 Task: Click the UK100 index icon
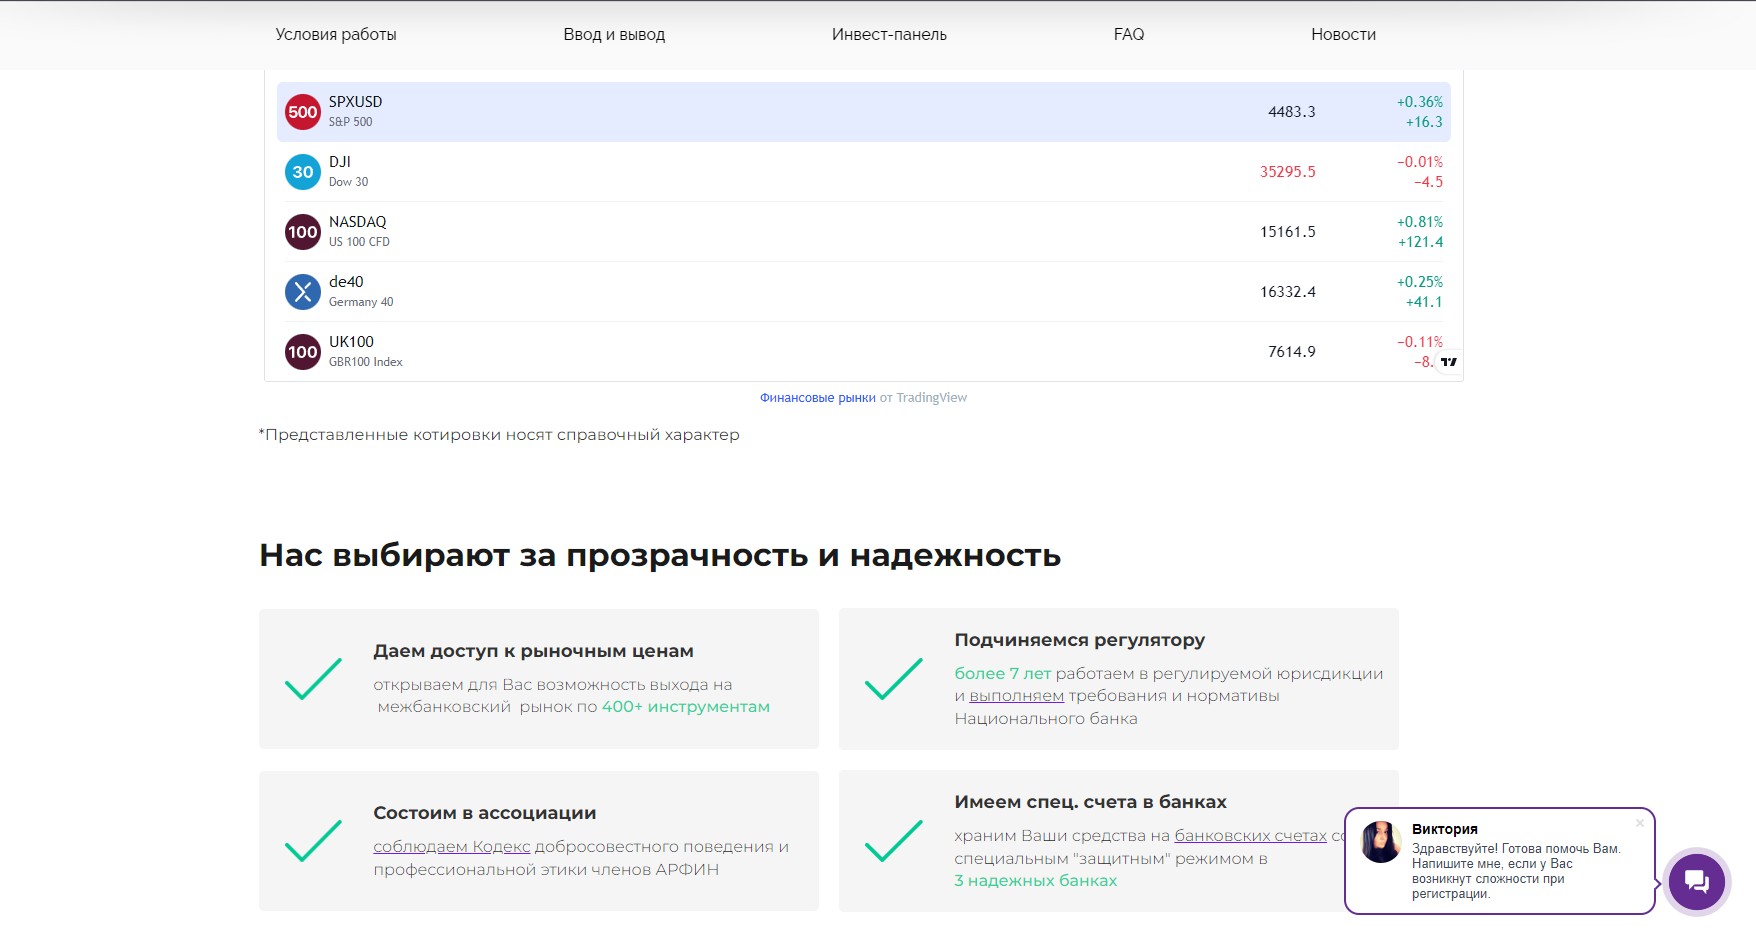point(303,352)
